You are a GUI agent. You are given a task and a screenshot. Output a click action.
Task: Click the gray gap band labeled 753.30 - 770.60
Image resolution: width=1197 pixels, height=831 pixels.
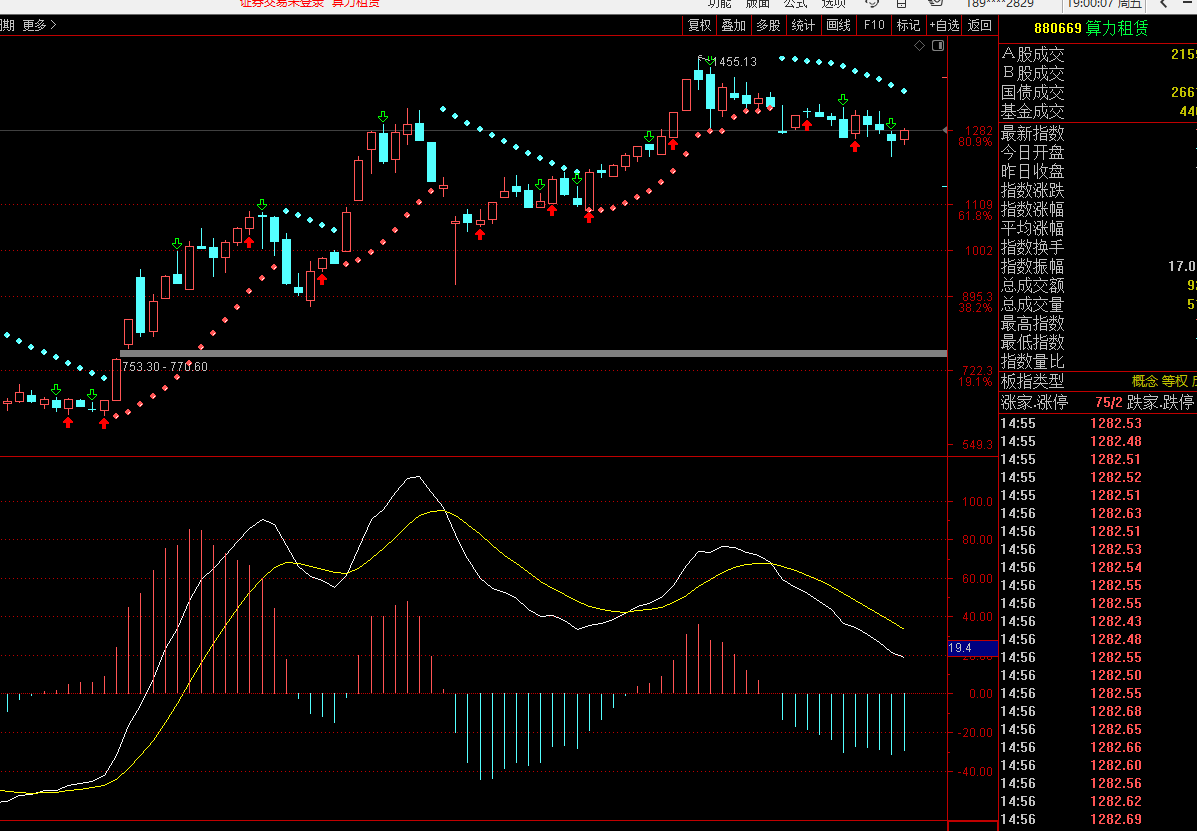coord(534,353)
